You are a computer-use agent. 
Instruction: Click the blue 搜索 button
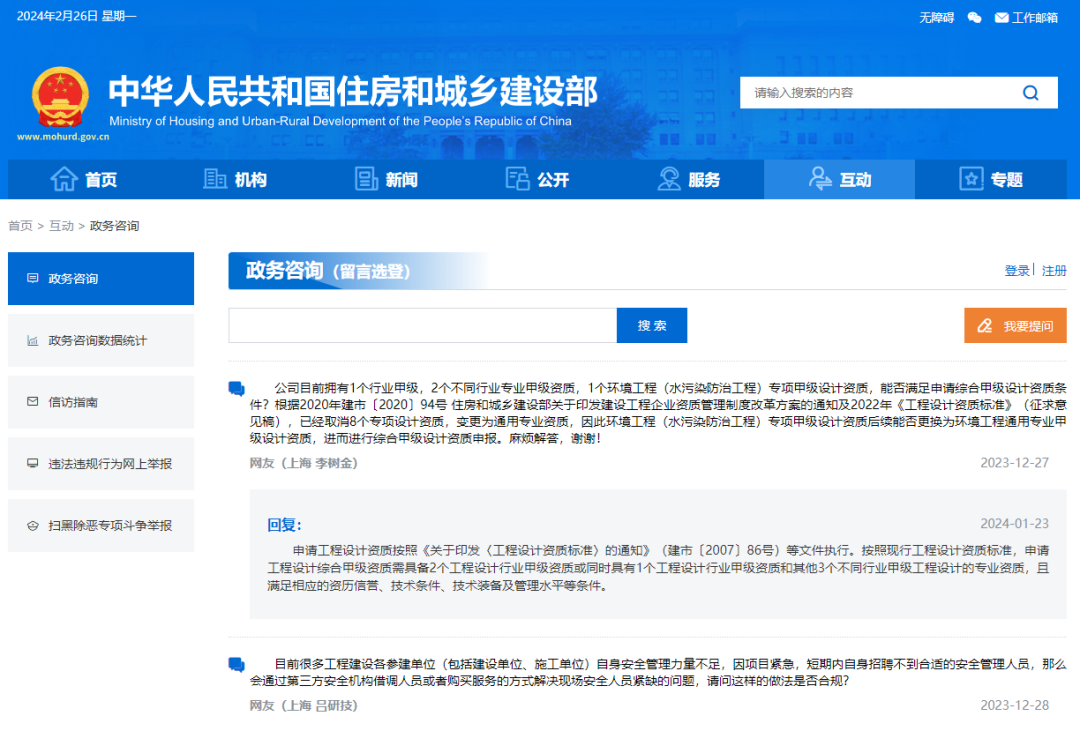[x=652, y=325]
